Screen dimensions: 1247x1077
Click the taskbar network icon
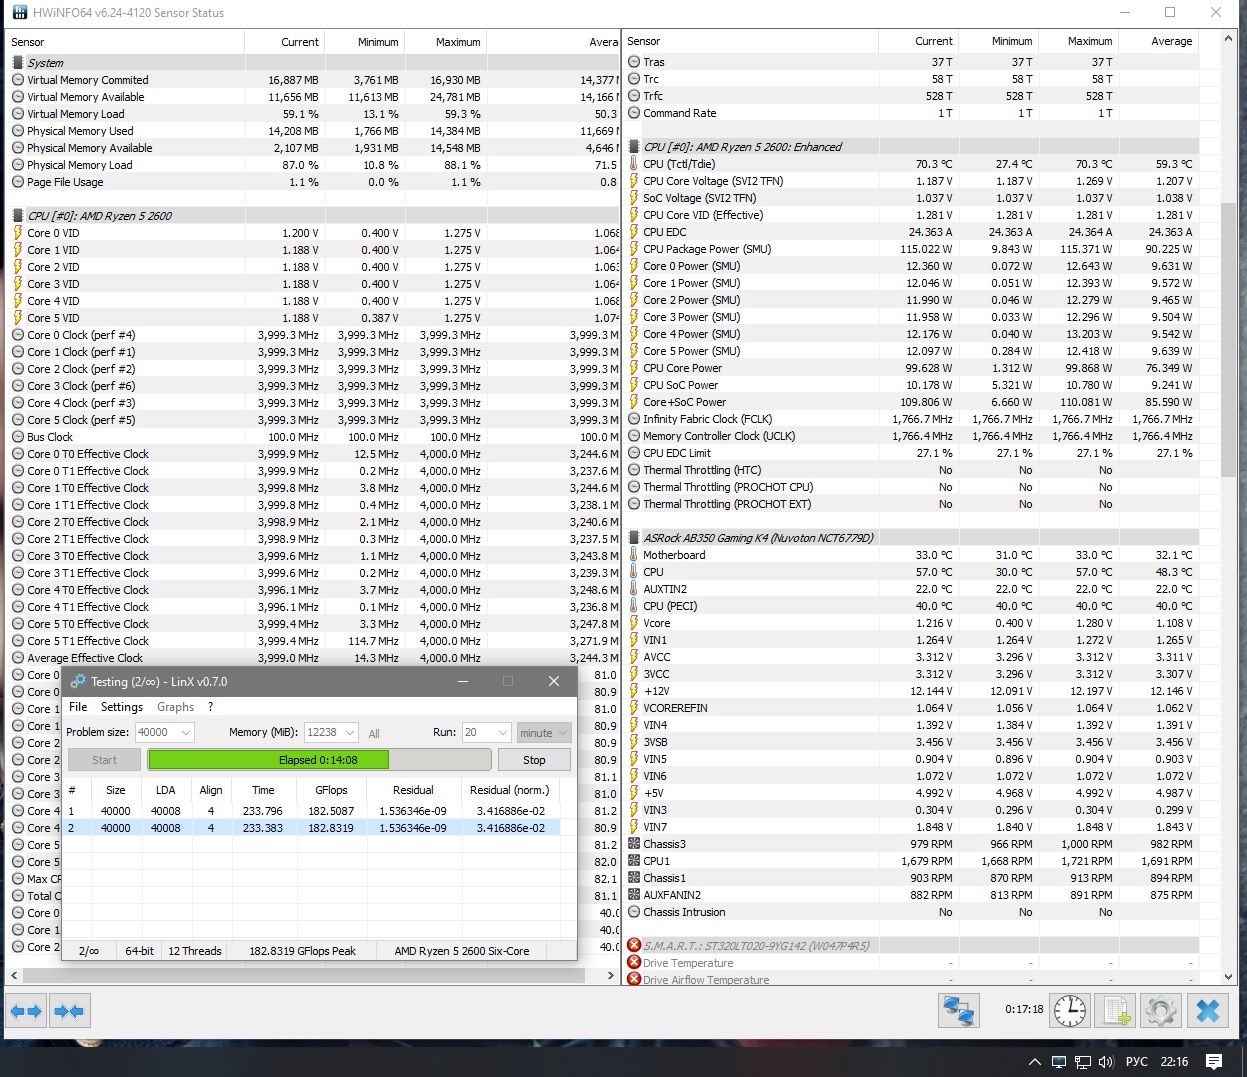(x=1082, y=1062)
